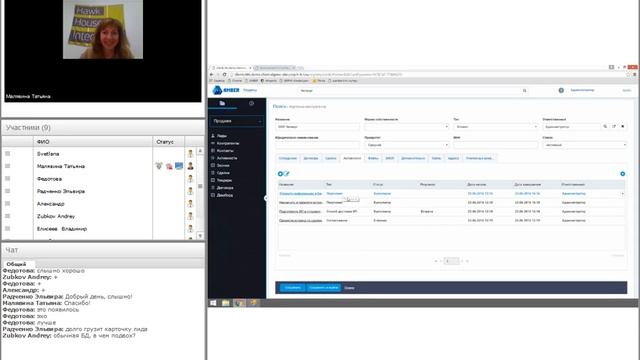The height and width of the screenshot is (360, 640).
Task: Click the Сохранить и выйти button
Action: tap(324, 288)
